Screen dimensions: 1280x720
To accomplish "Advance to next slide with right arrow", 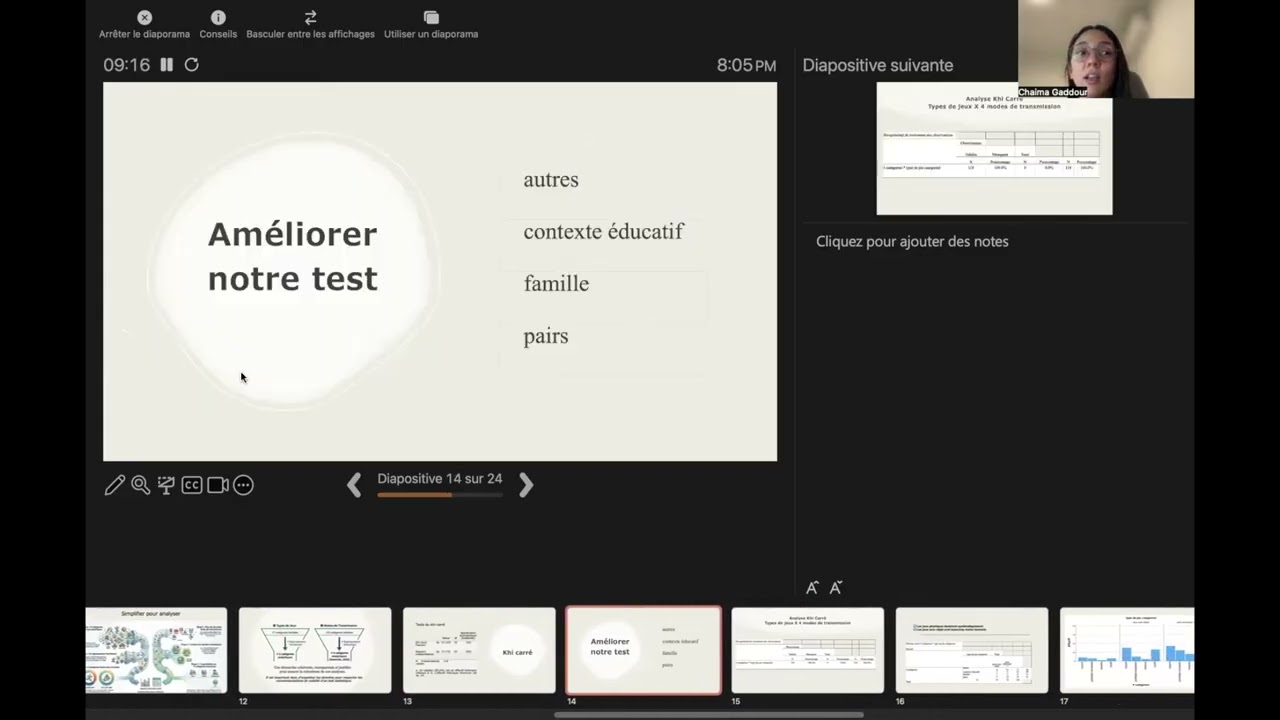I will [x=526, y=485].
